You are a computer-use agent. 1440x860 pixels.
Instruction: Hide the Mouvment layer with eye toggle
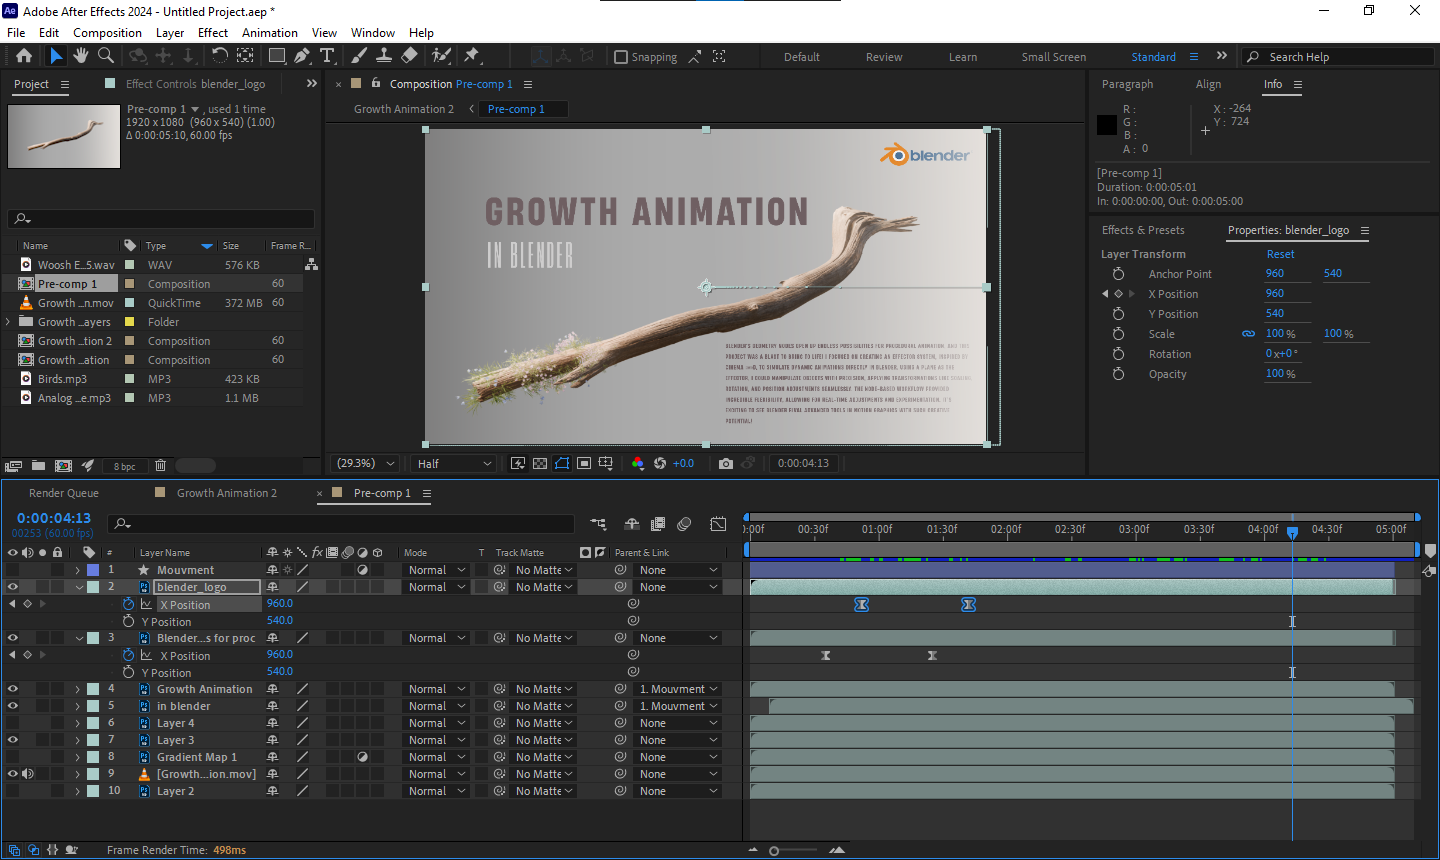[13, 570]
